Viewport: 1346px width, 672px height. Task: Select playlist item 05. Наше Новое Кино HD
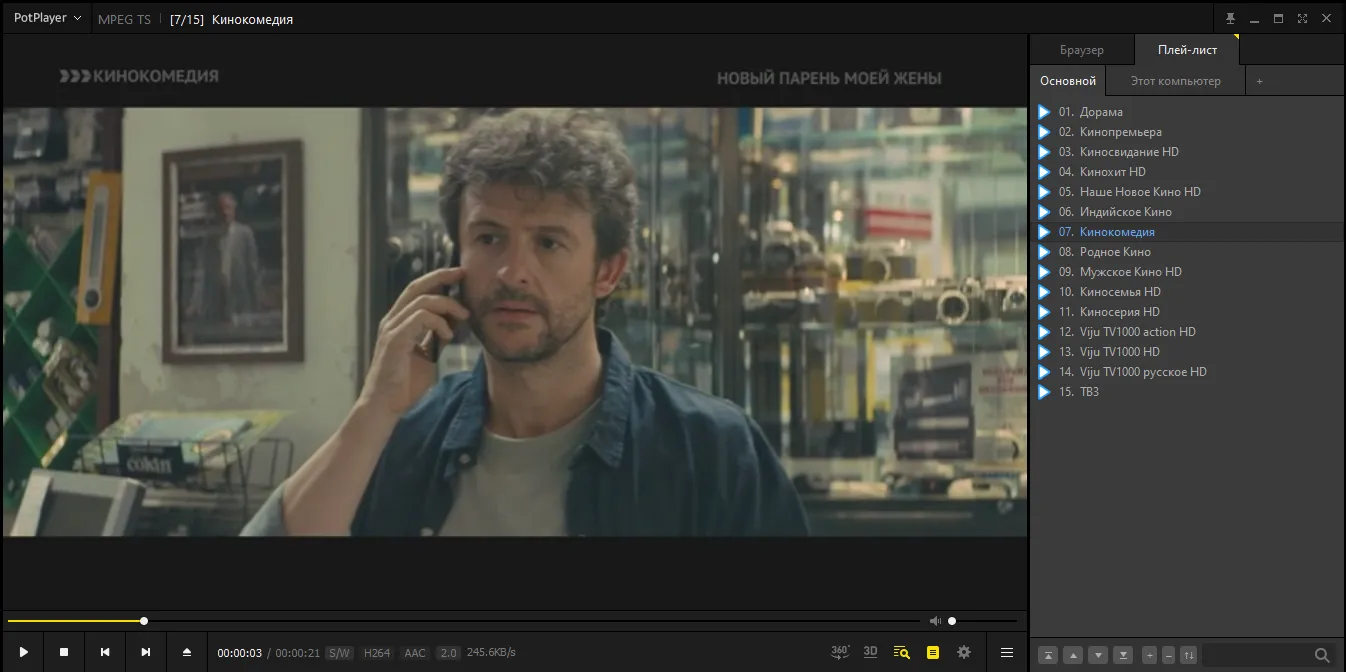(1187, 192)
